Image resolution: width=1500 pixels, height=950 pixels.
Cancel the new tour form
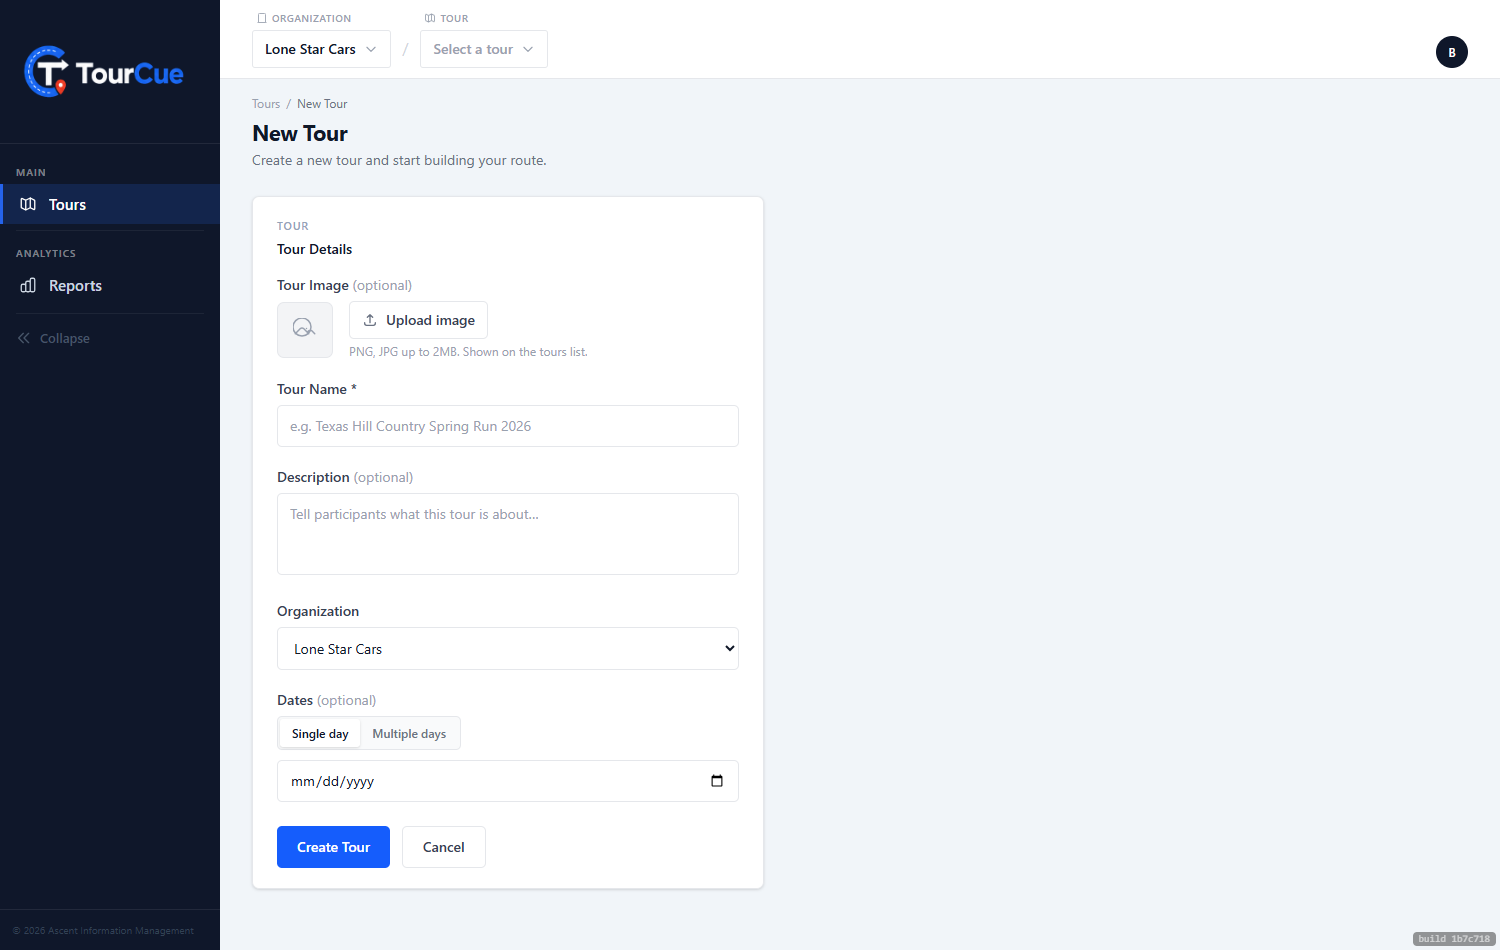tap(444, 847)
